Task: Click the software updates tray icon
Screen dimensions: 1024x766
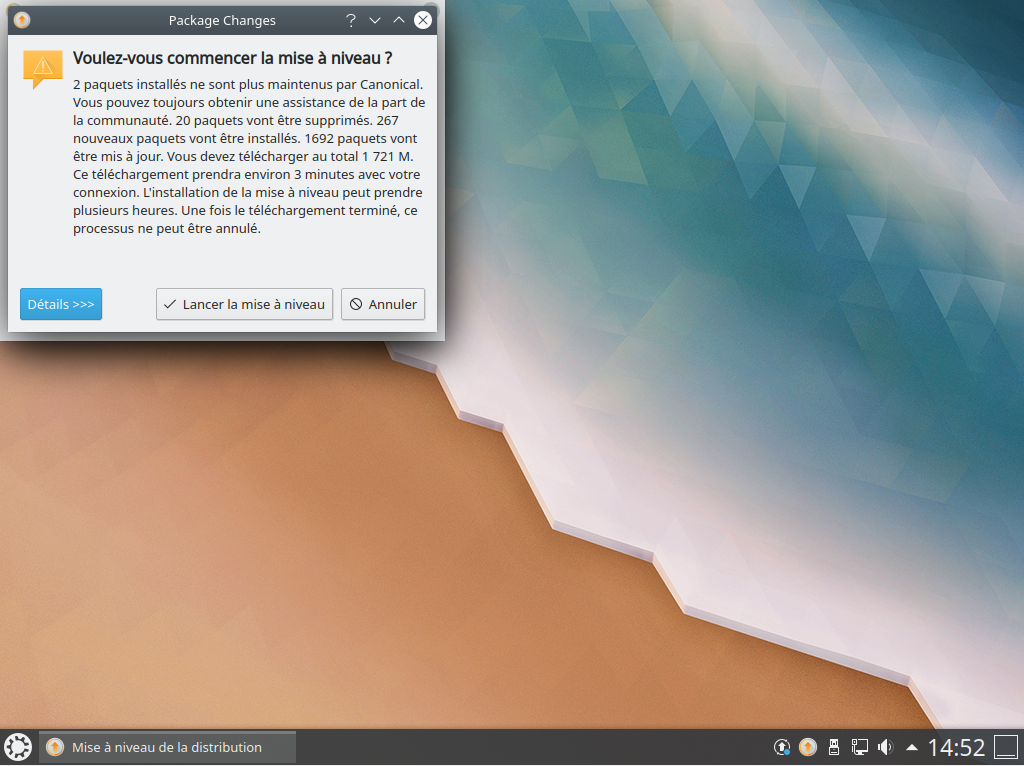Action: (x=781, y=747)
